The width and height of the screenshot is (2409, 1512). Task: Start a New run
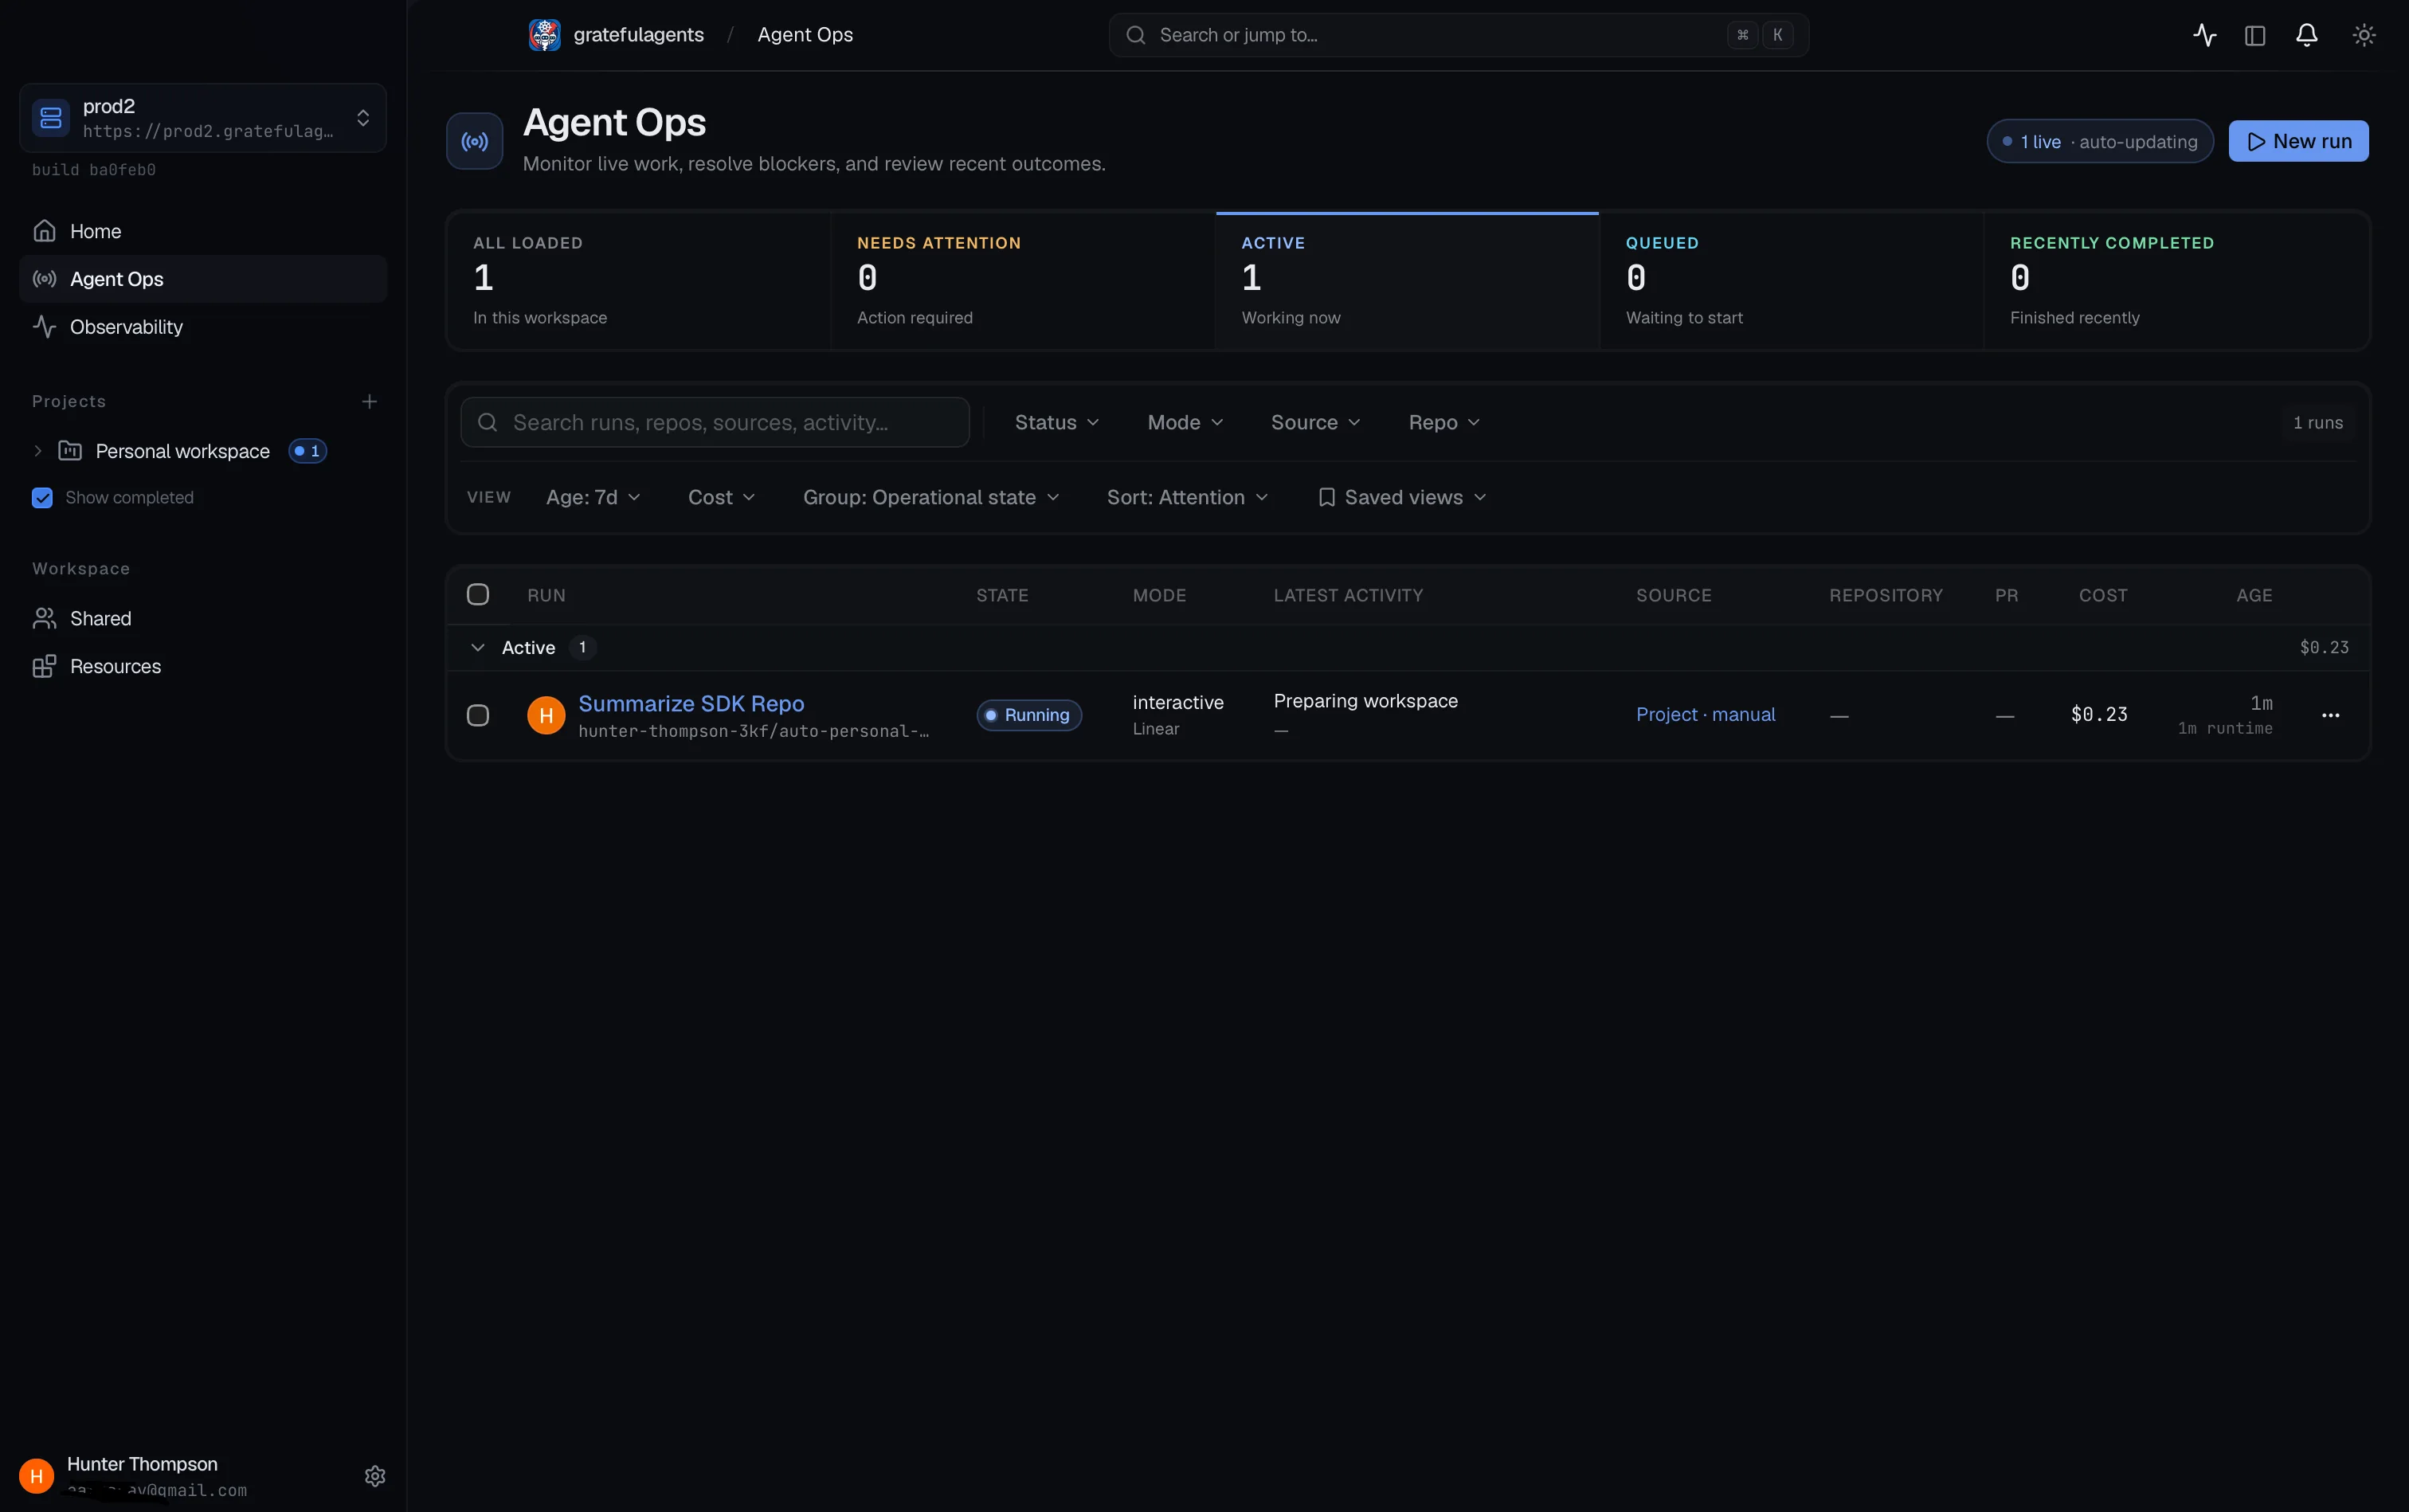click(x=2298, y=141)
